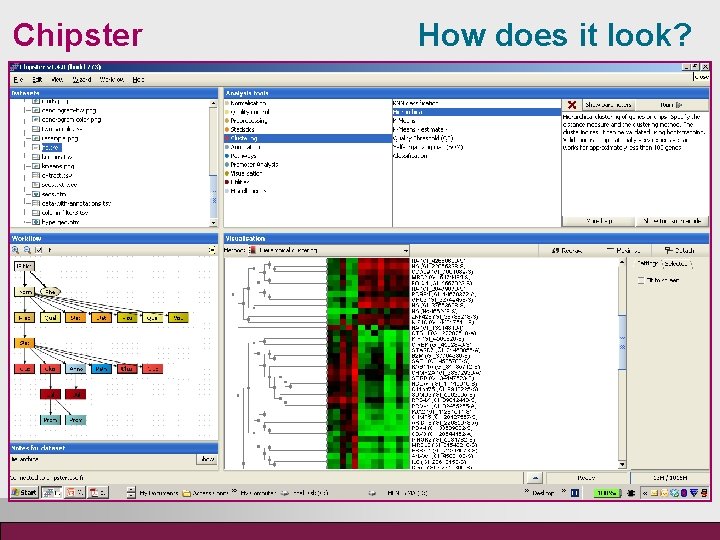
Task: Click the heatmap scrollbar up arrow
Action: [x=622, y=262]
